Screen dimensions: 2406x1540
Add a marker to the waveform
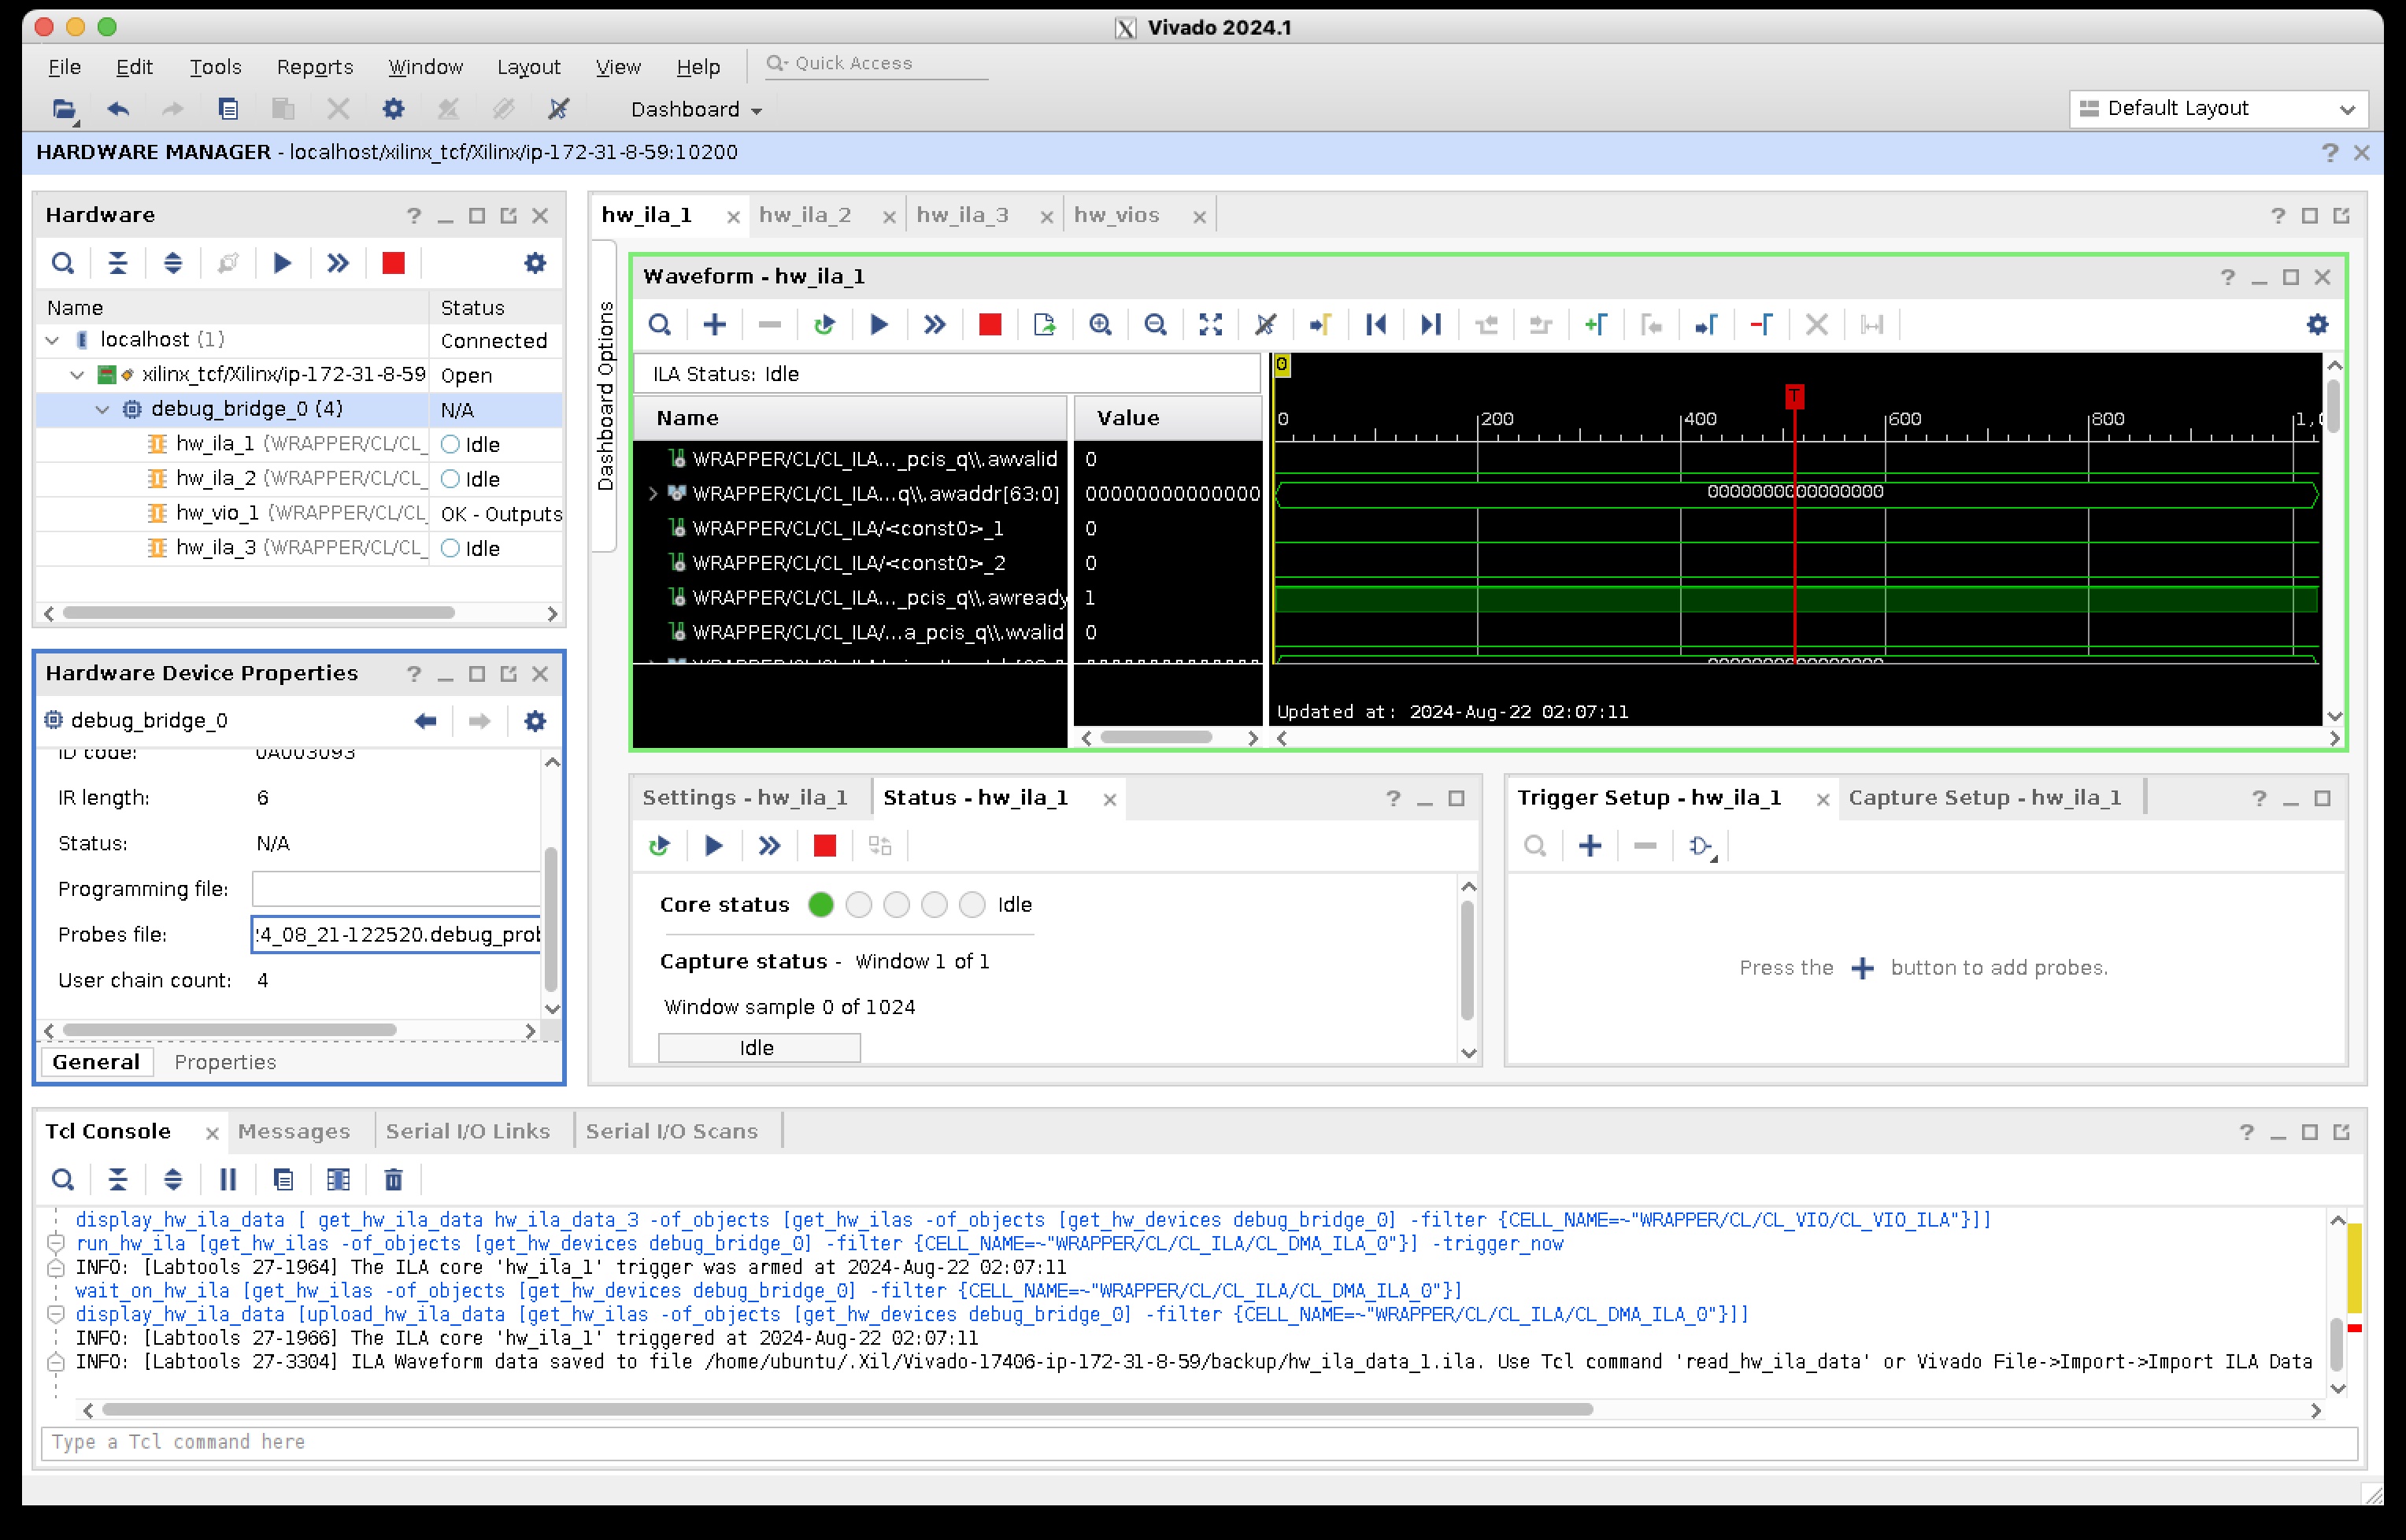pos(1596,325)
